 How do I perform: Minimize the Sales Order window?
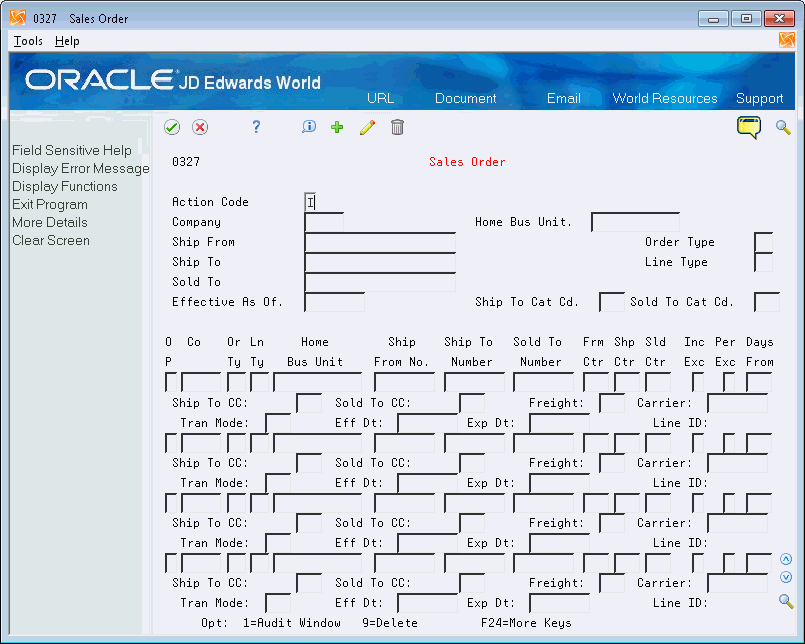pos(713,19)
